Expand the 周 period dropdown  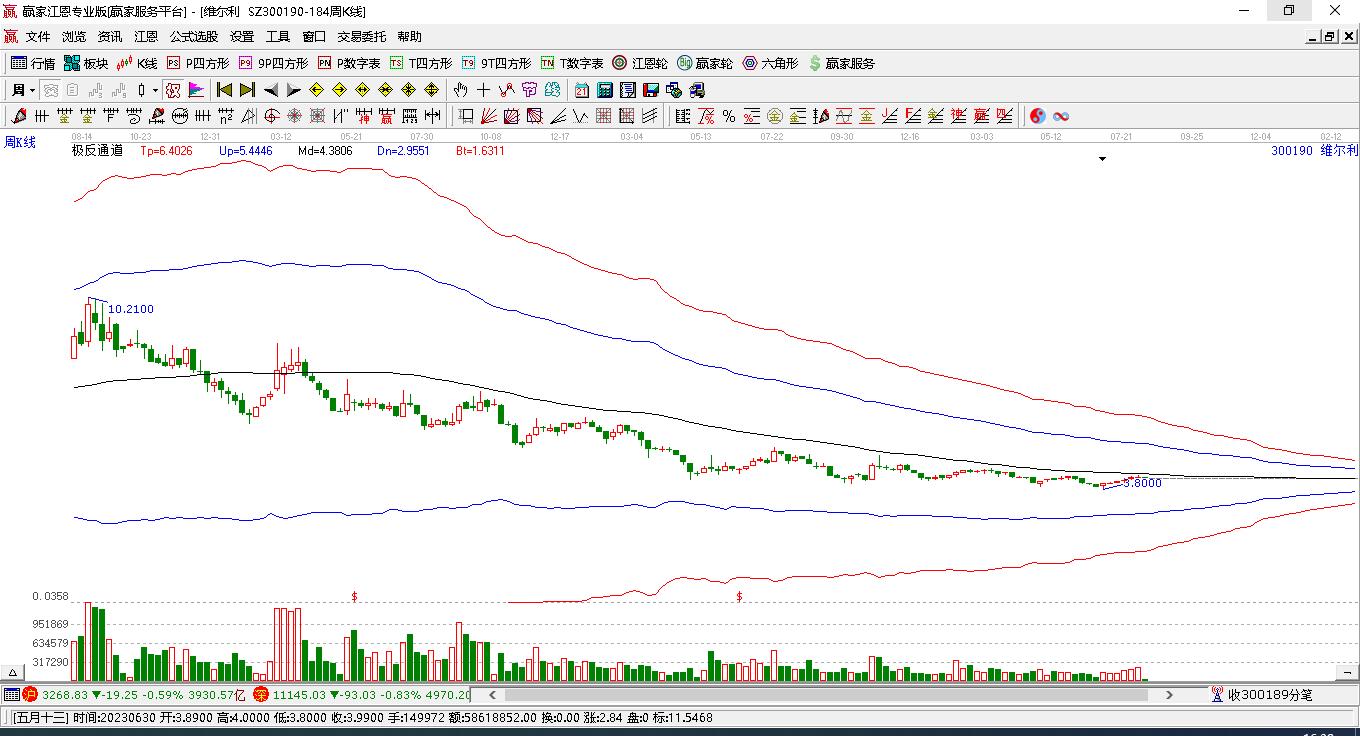(x=32, y=90)
